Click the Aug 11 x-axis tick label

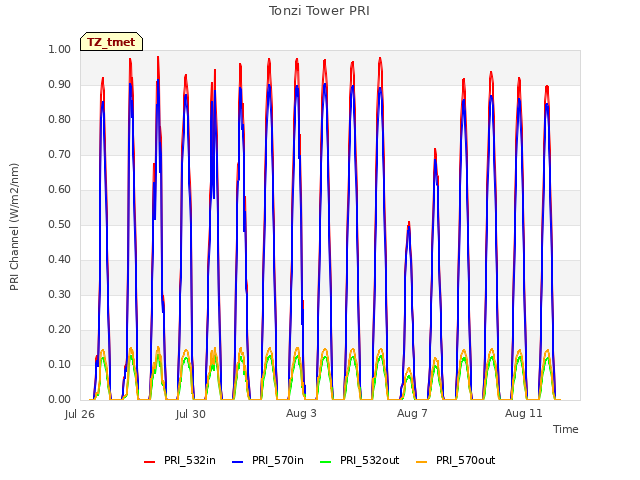524,413
